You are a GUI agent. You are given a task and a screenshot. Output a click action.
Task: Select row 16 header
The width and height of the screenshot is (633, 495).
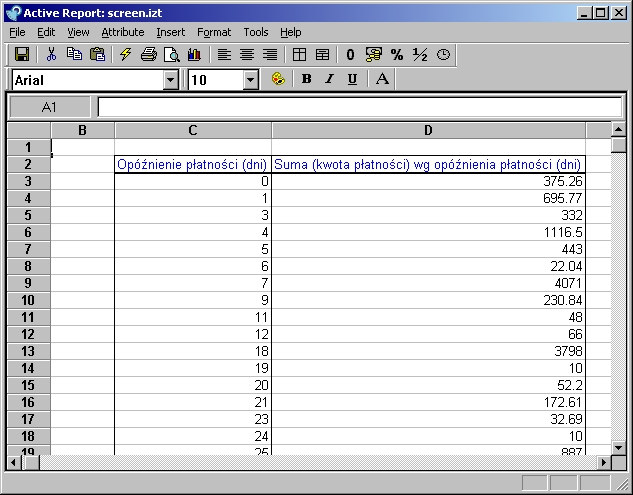(x=28, y=402)
